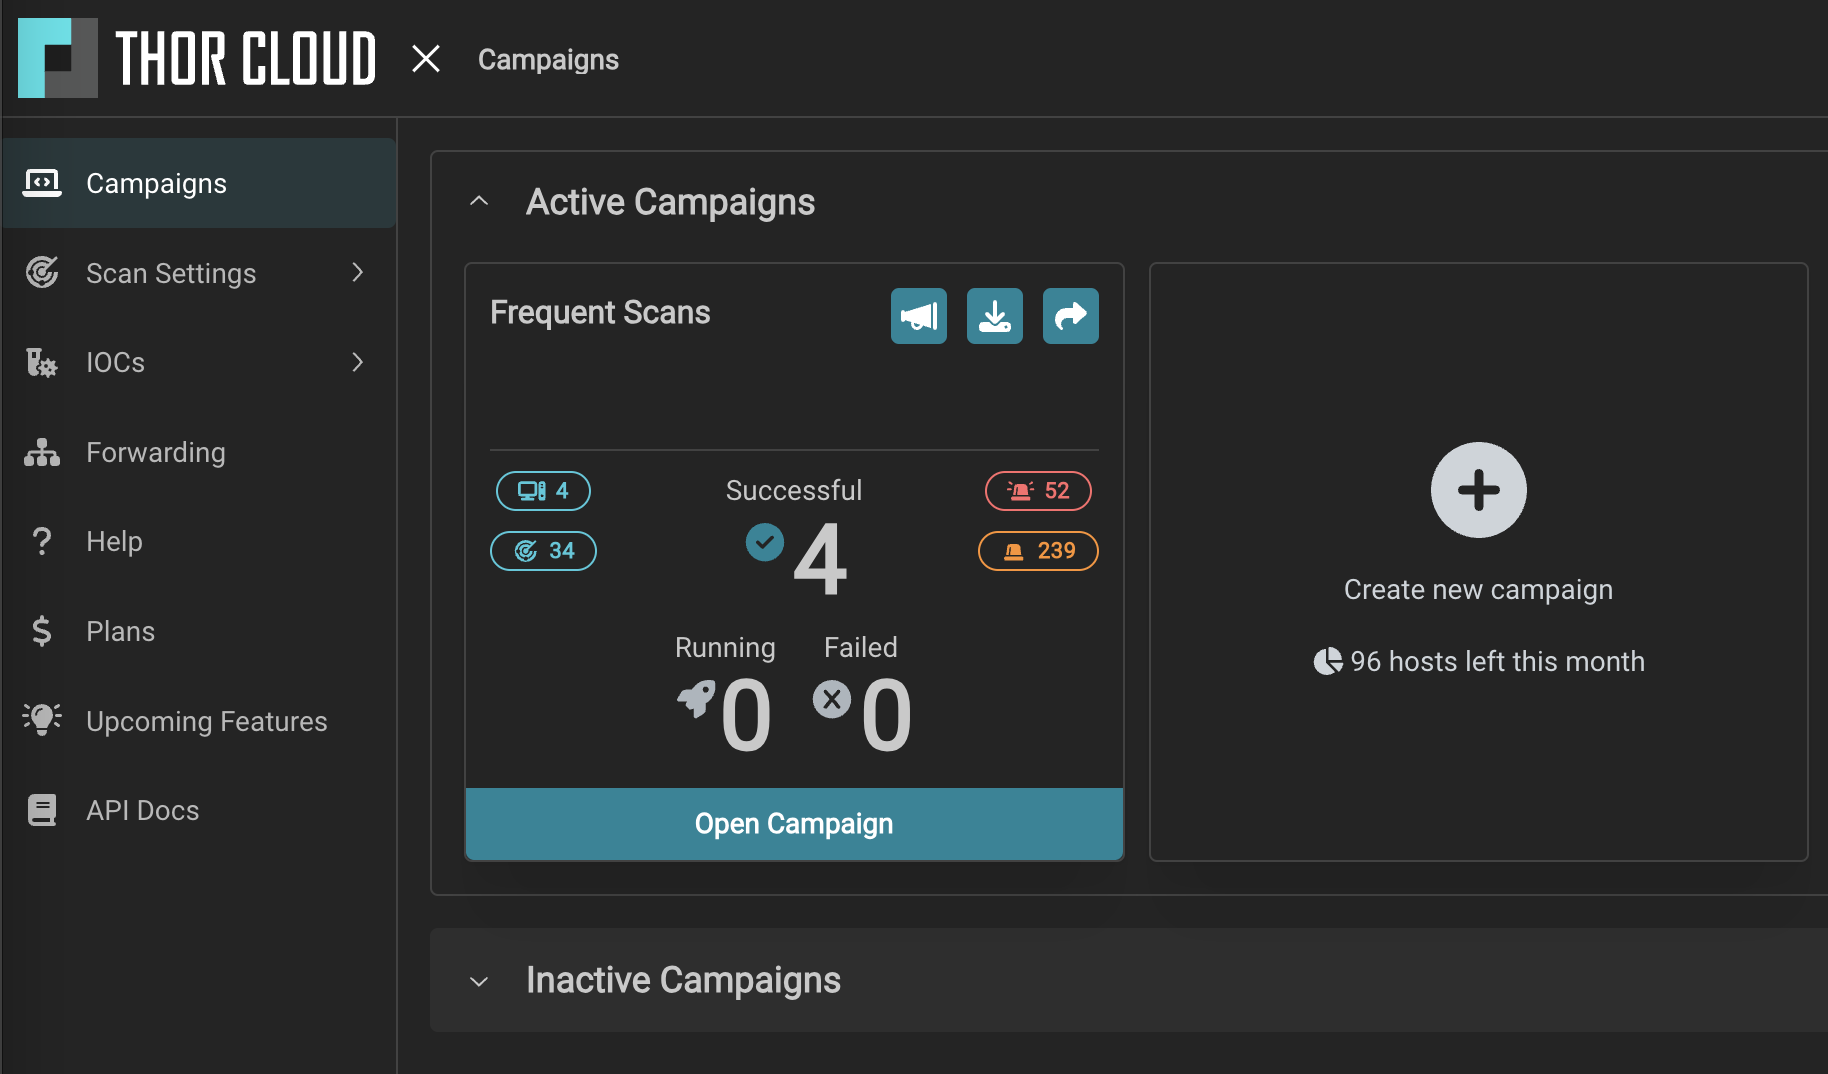
Task: Click the megaphone icon on Frequent Scans
Action: coord(918,316)
